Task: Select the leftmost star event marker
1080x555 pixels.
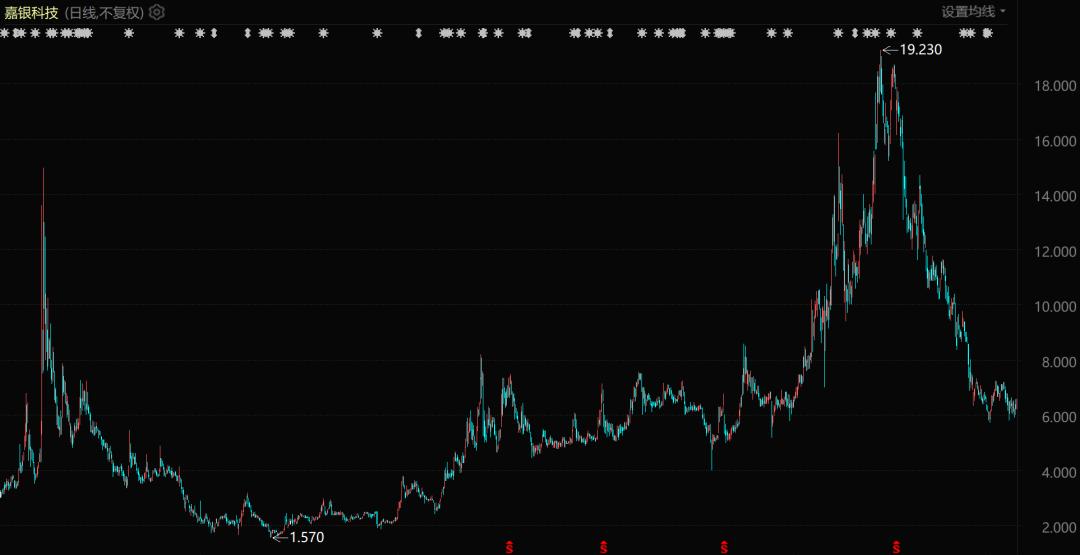Action: [x=3, y=33]
